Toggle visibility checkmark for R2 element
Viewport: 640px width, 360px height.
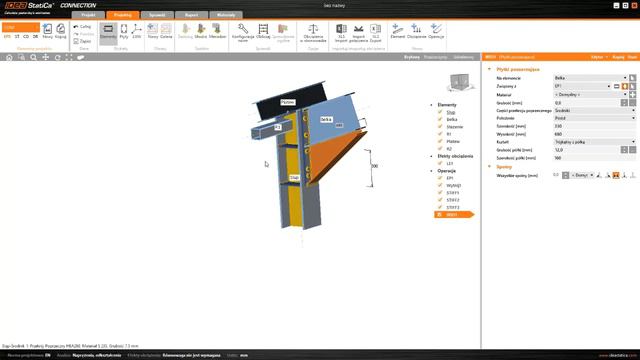[x=440, y=149]
